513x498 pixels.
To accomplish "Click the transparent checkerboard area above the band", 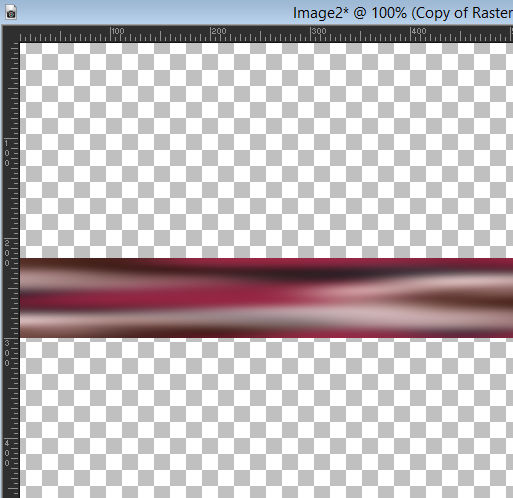I will click(266, 150).
